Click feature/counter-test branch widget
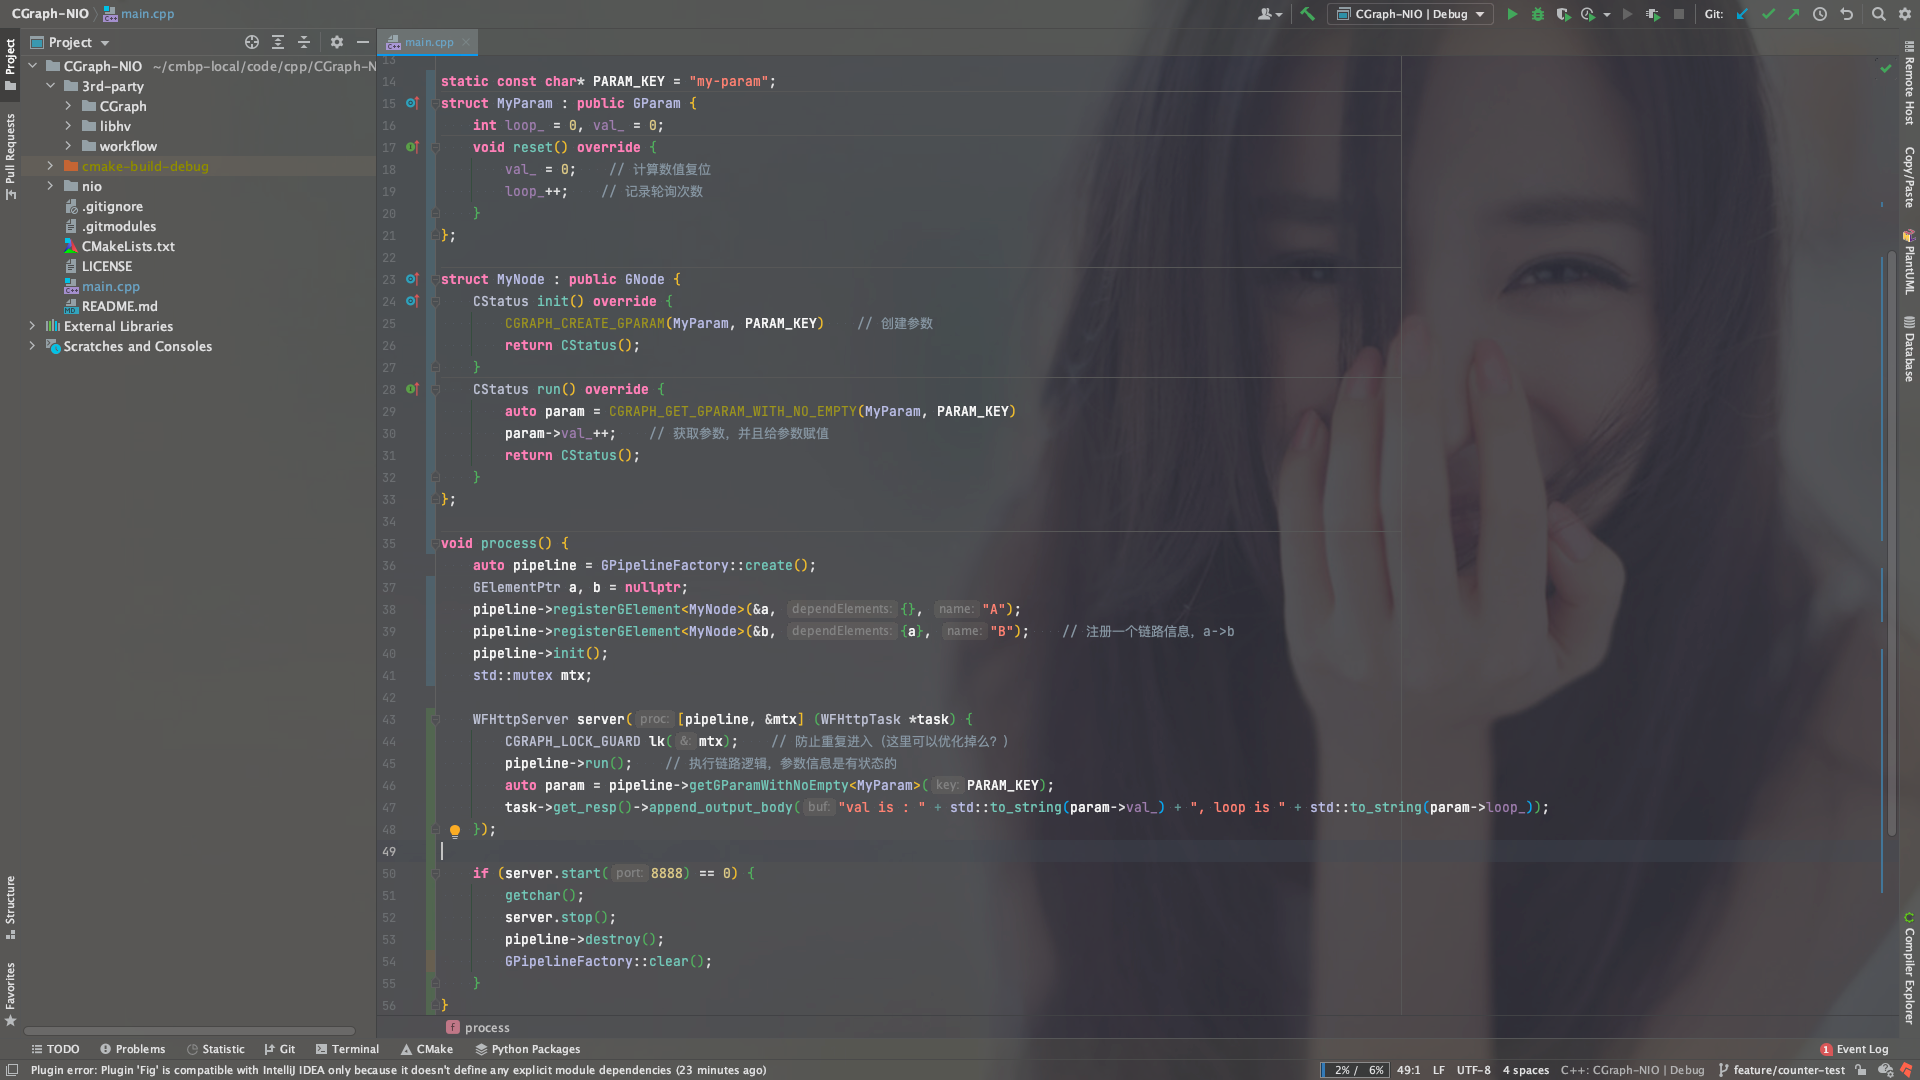This screenshot has height=1080, width=1920. coord(1787,1070)
